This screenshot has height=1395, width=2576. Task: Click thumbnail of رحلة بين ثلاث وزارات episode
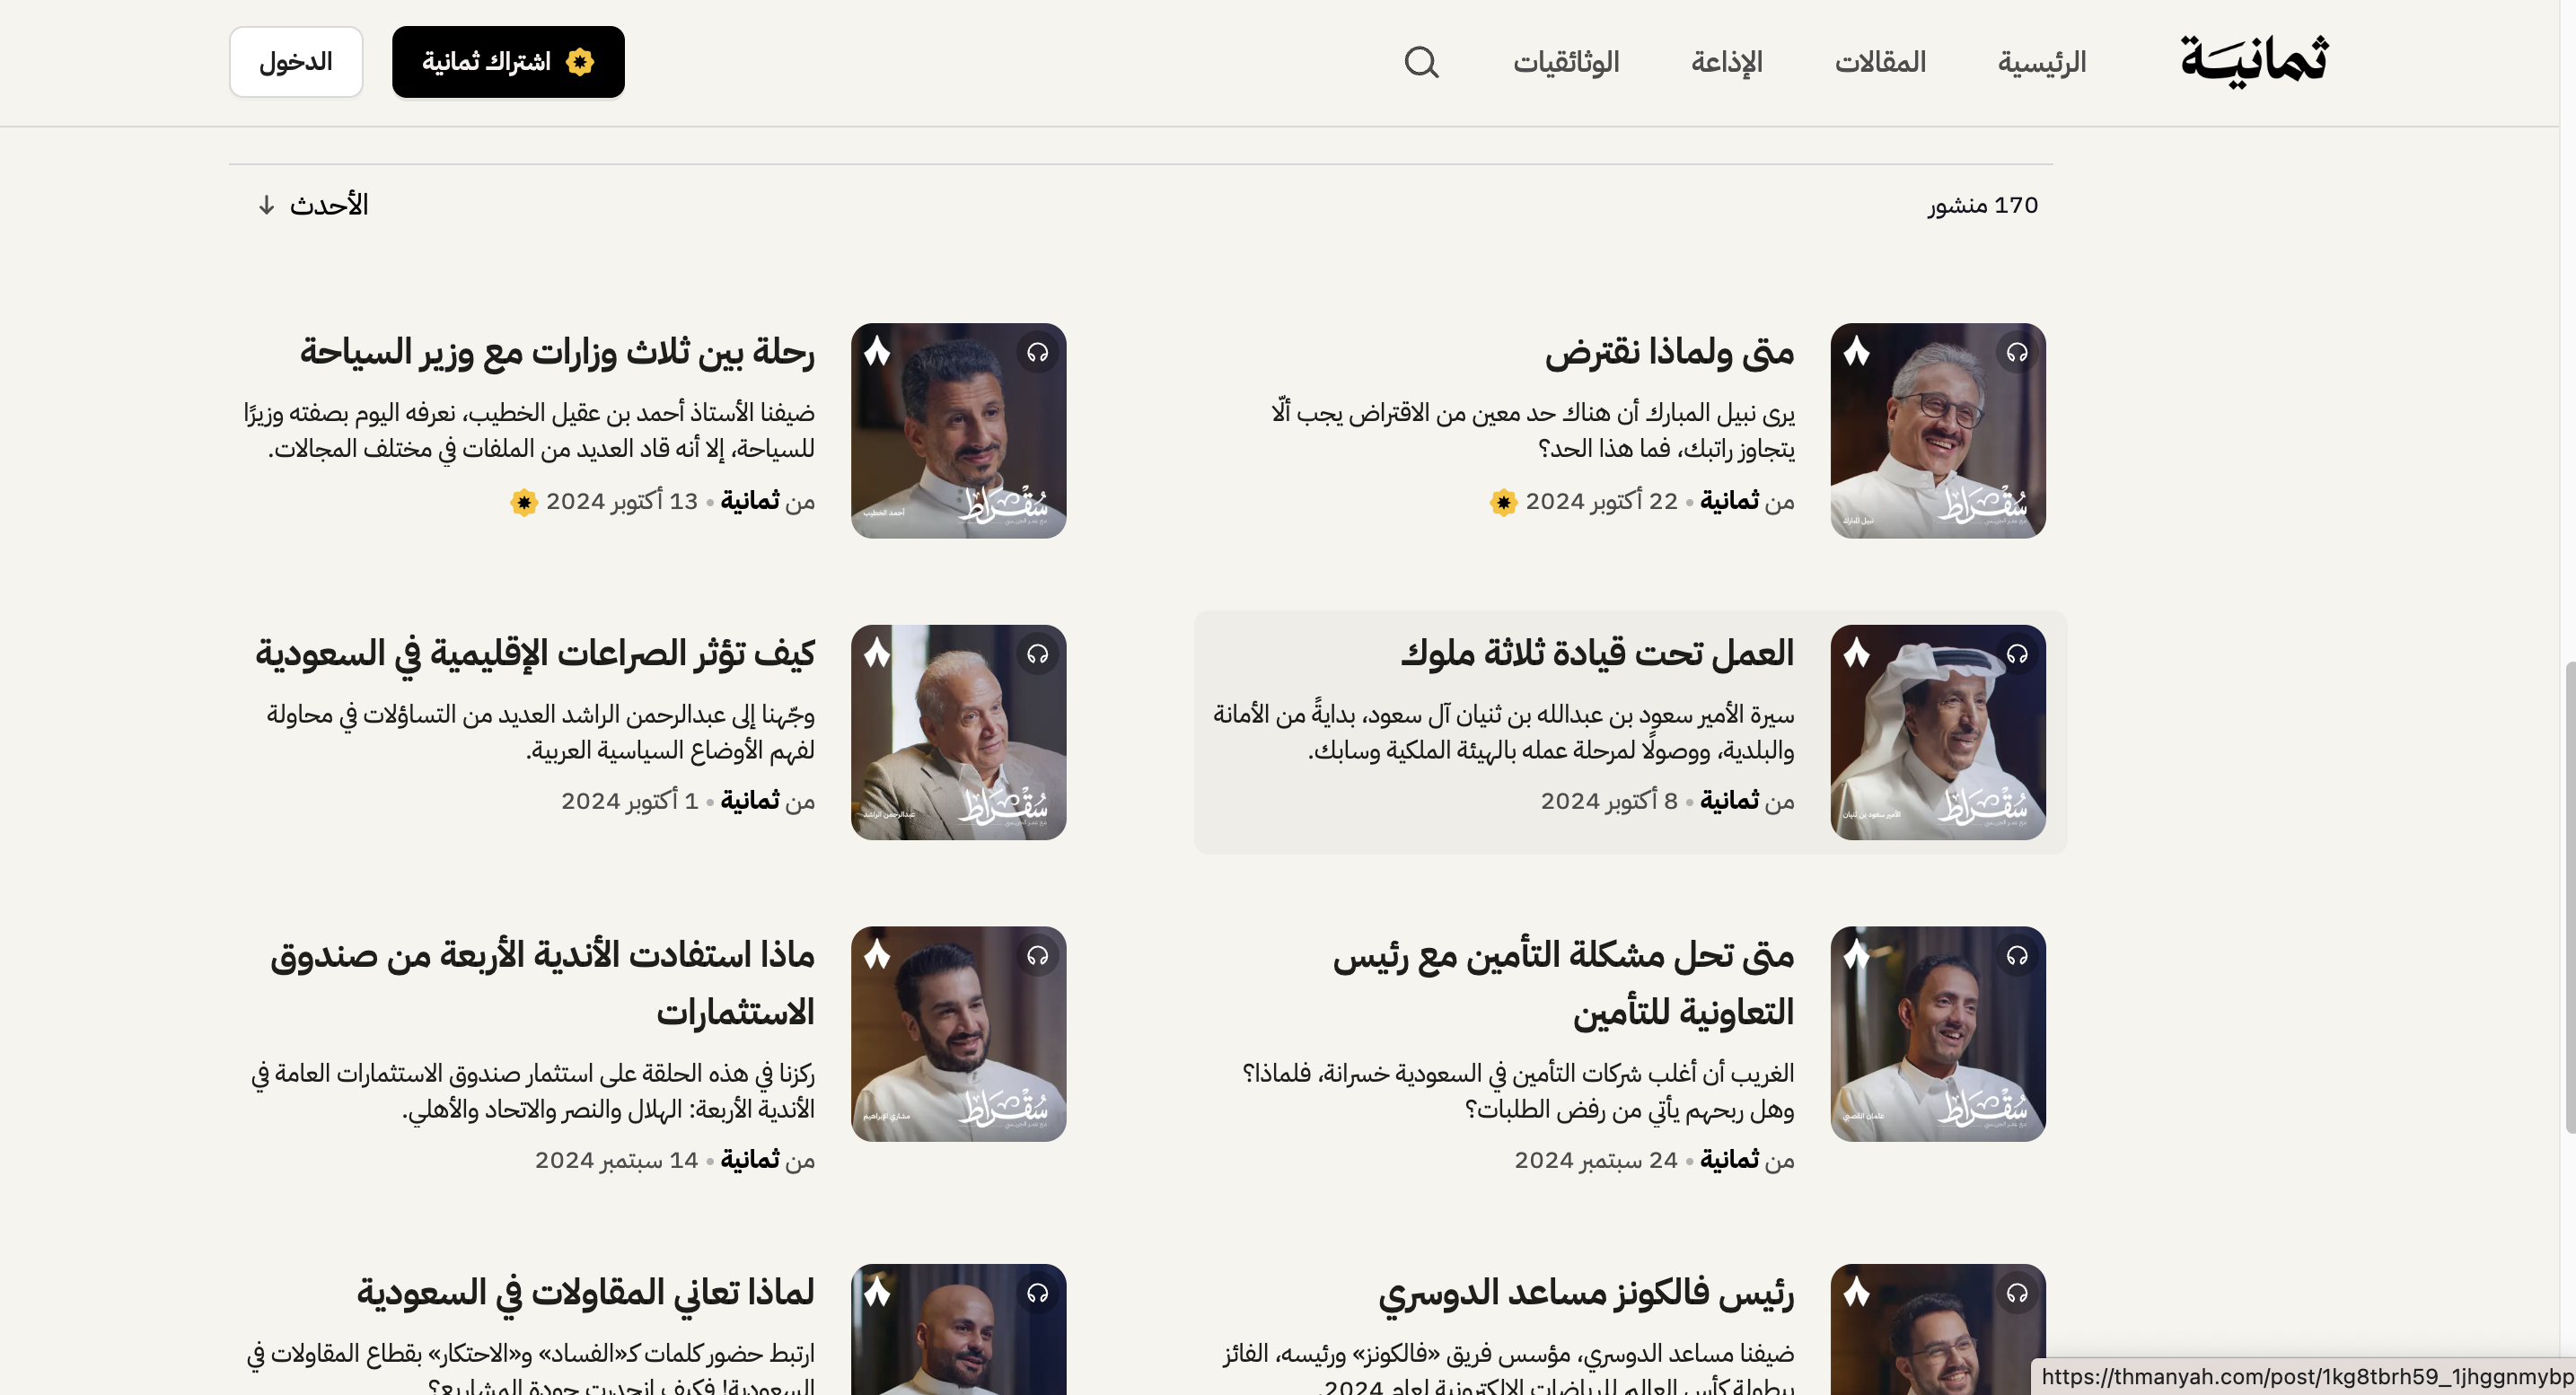[959, 431]
